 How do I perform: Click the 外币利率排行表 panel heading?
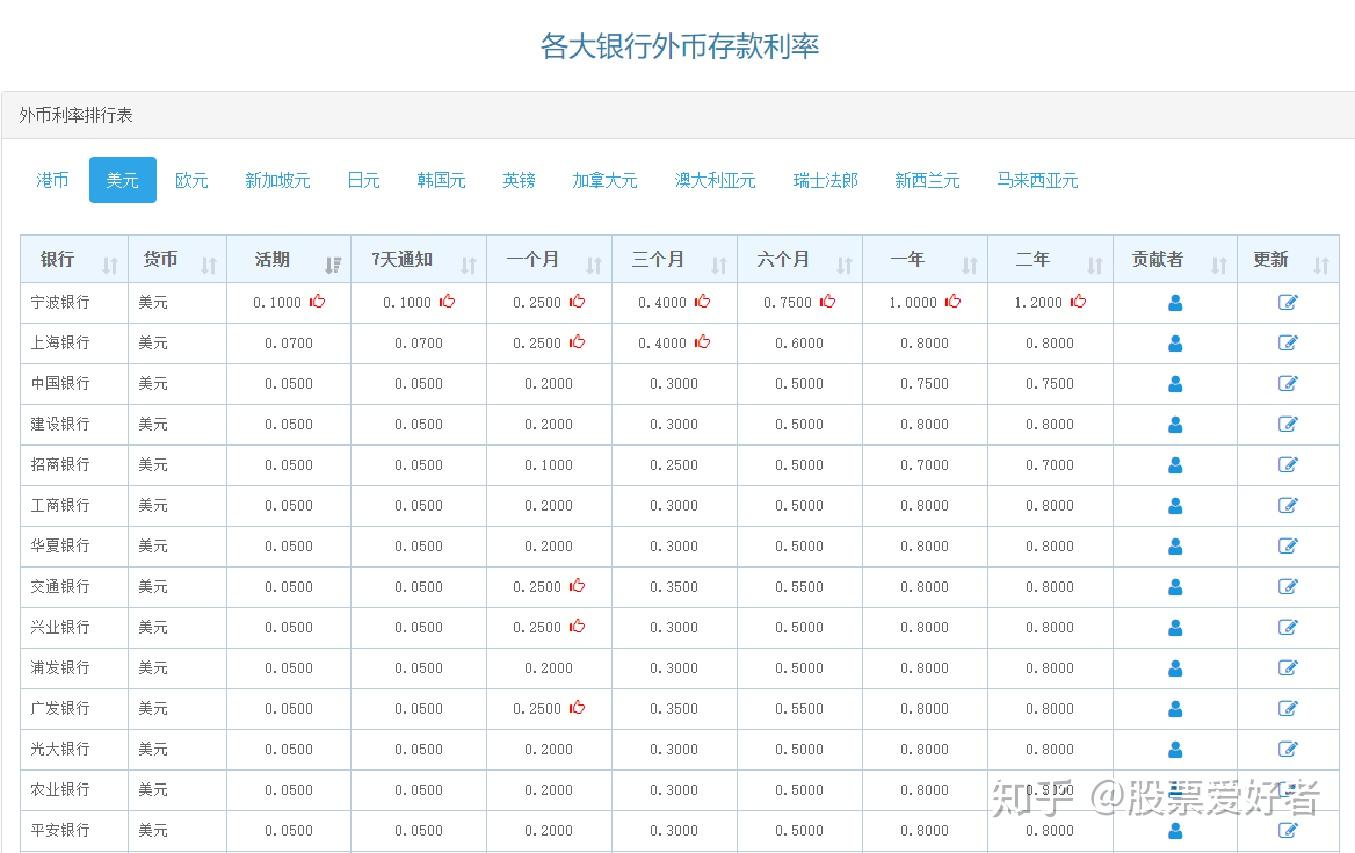point(76,115)
